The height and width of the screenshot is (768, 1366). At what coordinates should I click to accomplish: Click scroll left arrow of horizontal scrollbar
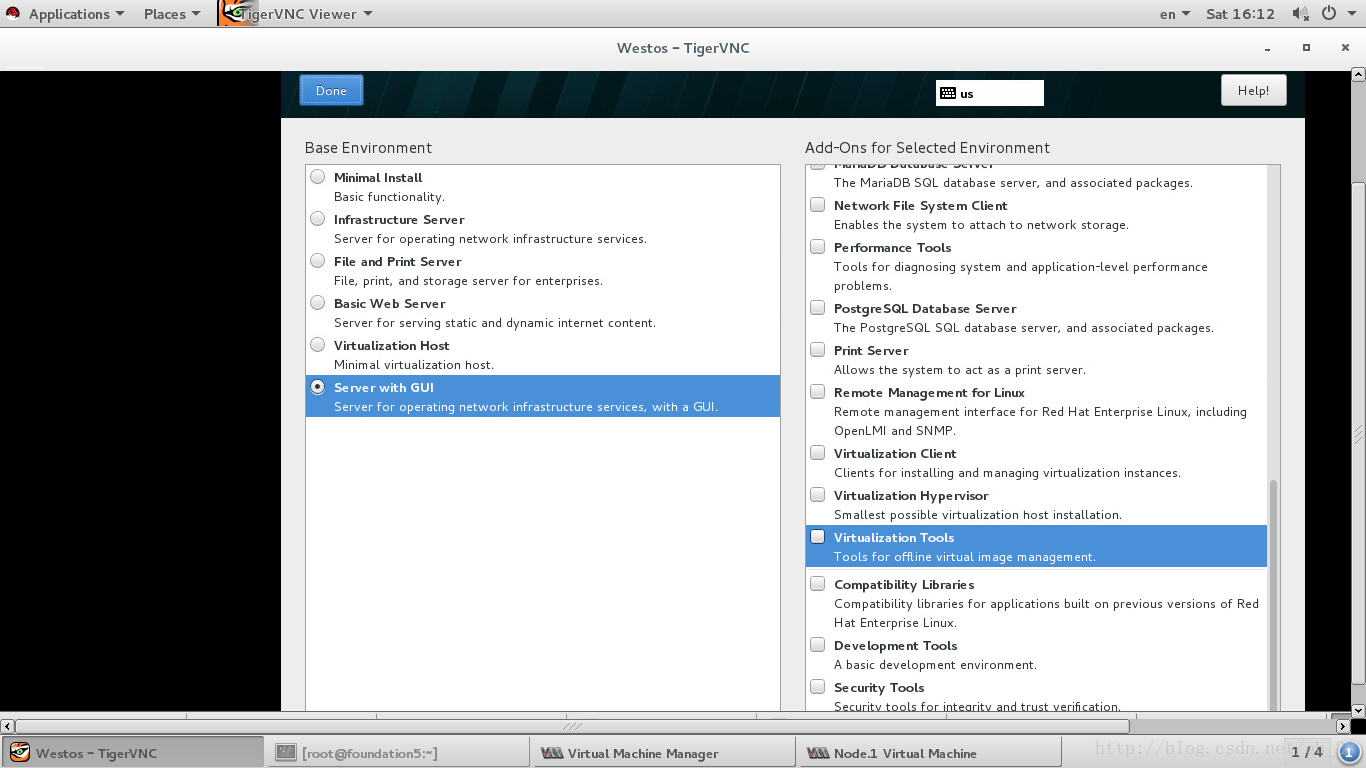pyautogui.click(x=7, y=726)
